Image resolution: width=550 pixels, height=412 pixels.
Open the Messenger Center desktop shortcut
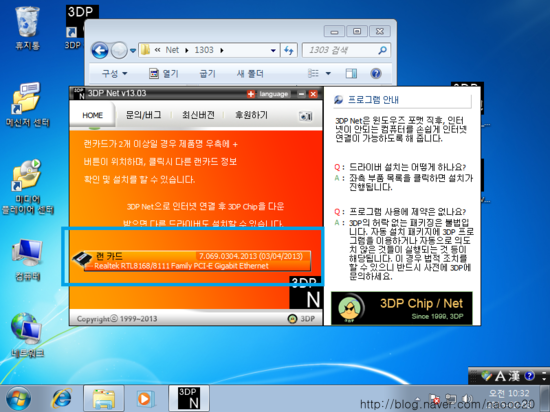point(27,104)
